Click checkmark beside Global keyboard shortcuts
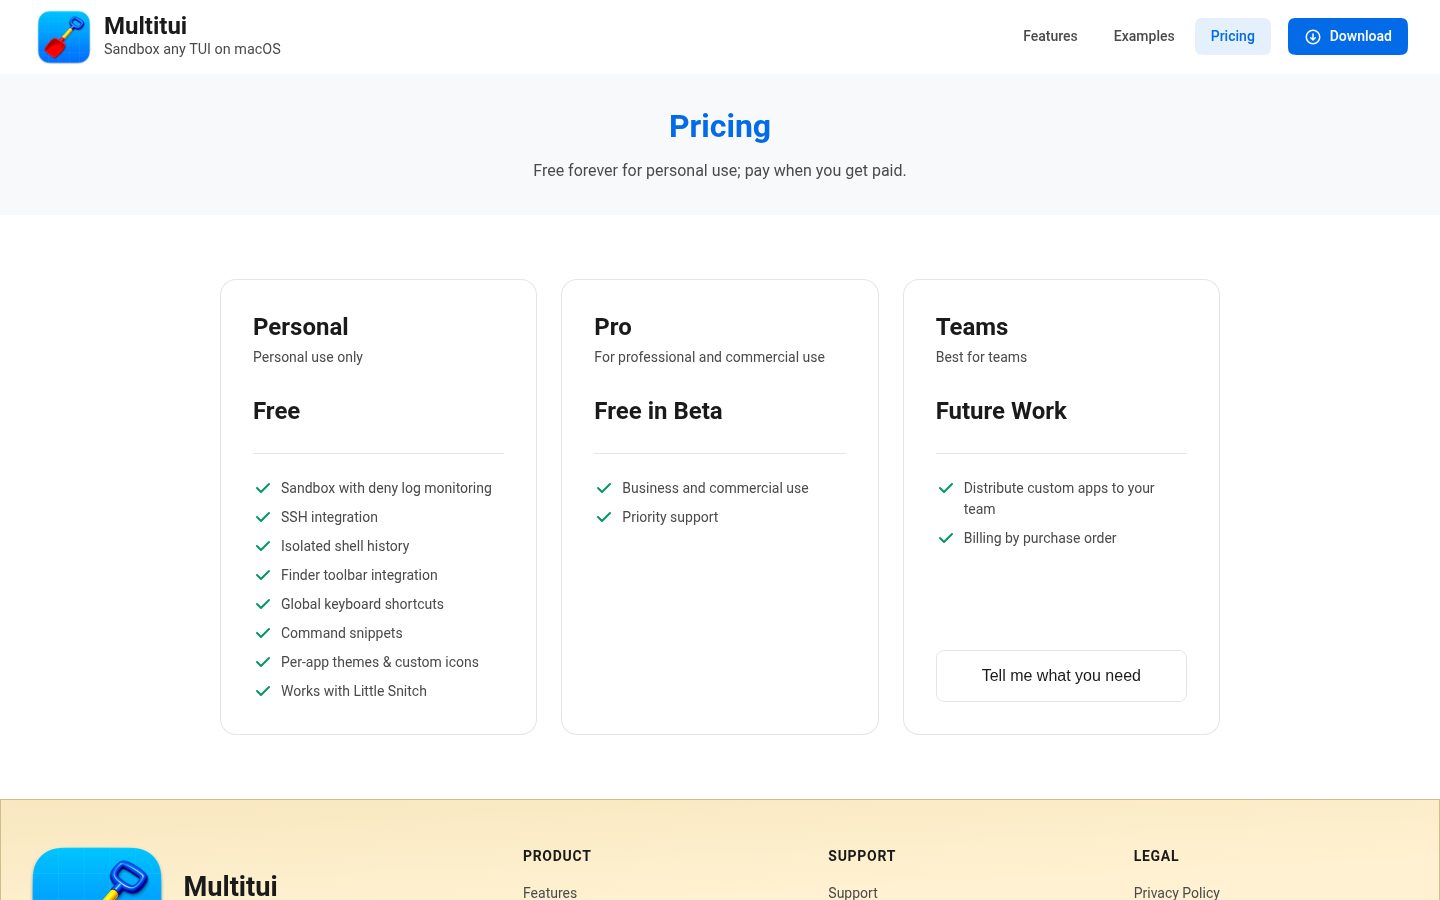The image size is (1440, 900). 263,604
